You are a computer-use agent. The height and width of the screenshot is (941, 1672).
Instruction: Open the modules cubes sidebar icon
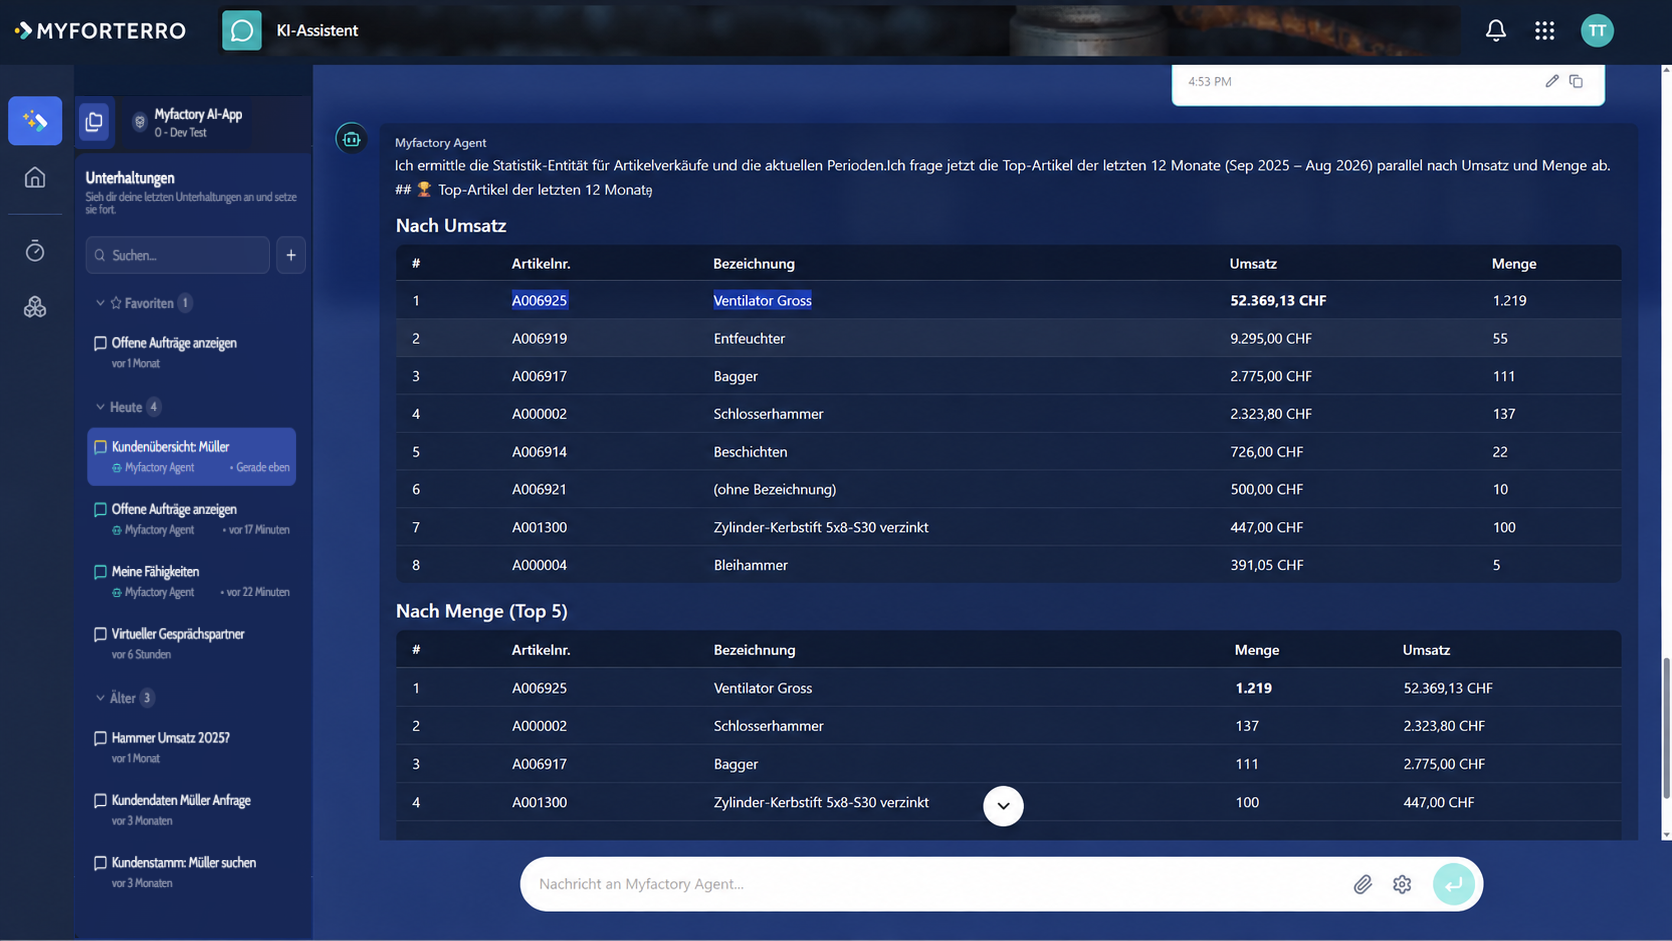[x=35, y=307]
